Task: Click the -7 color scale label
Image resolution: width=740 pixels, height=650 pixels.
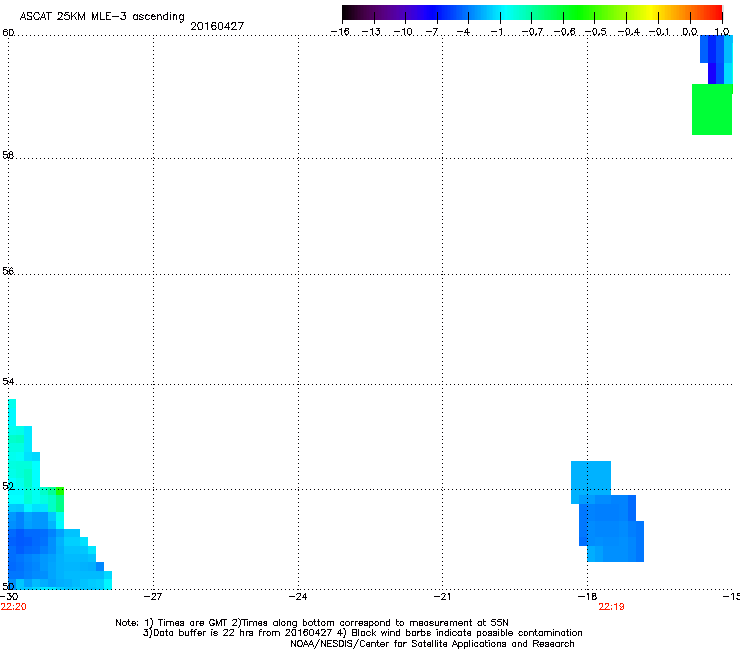Action: [x=432, y=32]
